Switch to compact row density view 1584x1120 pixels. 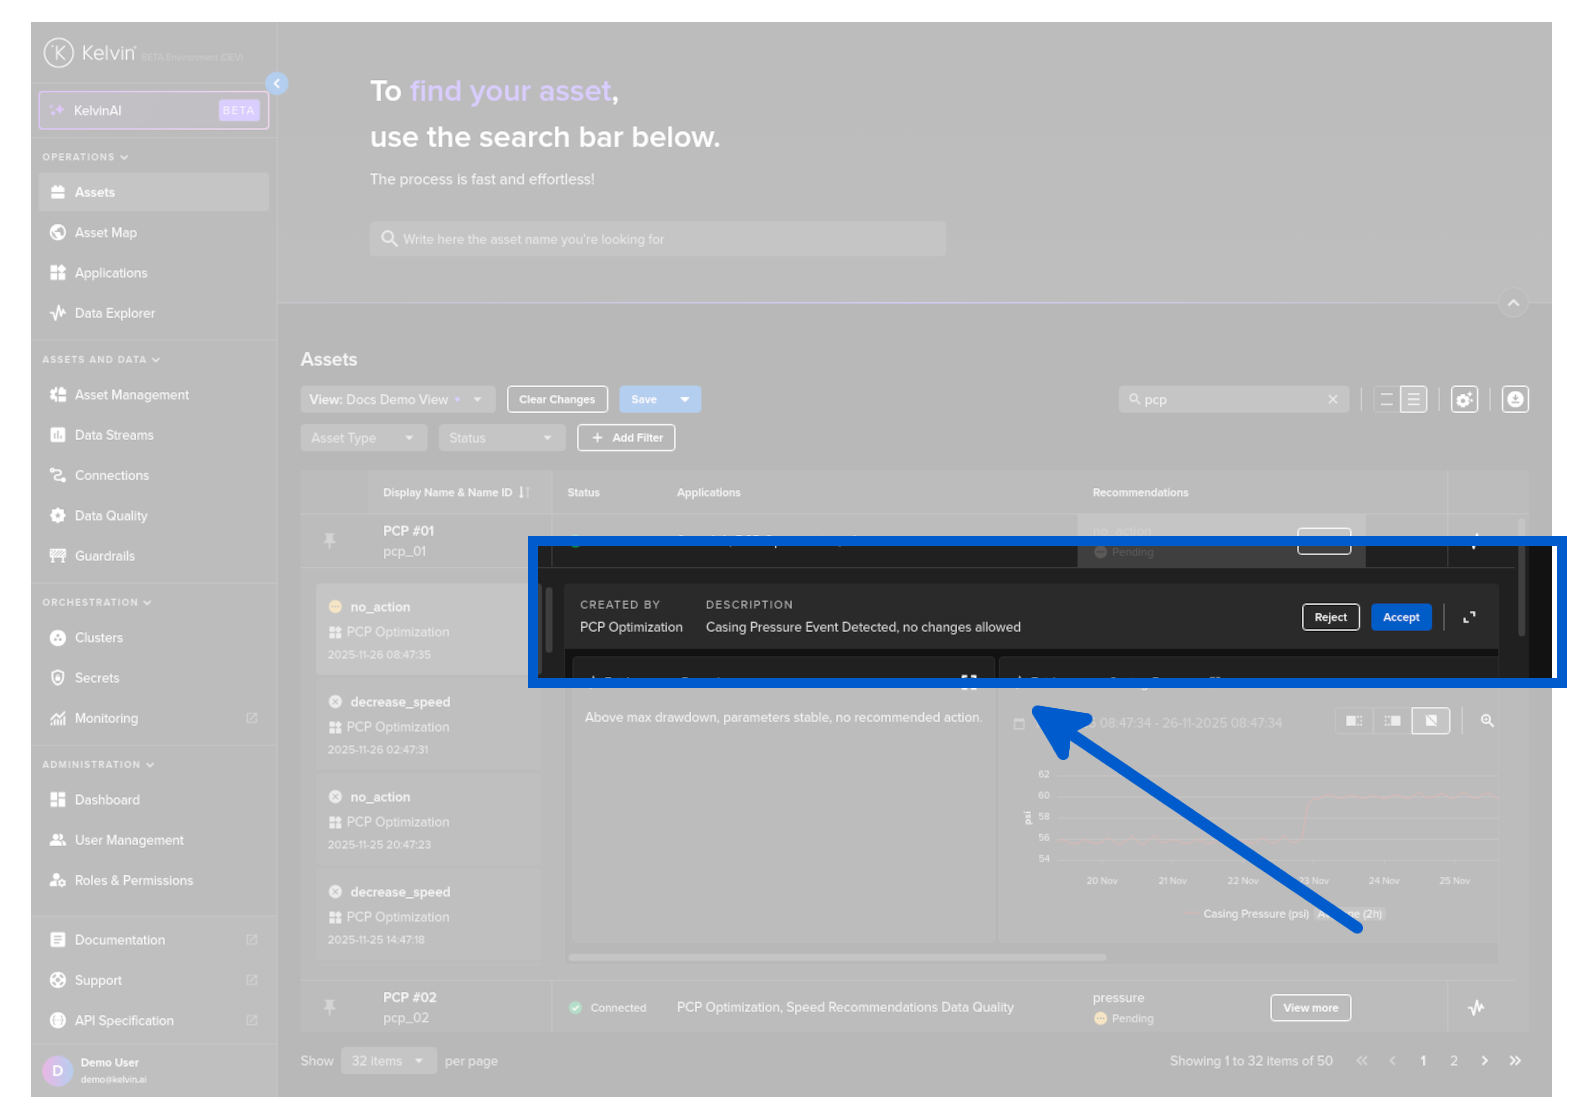tap(1386, 400)
